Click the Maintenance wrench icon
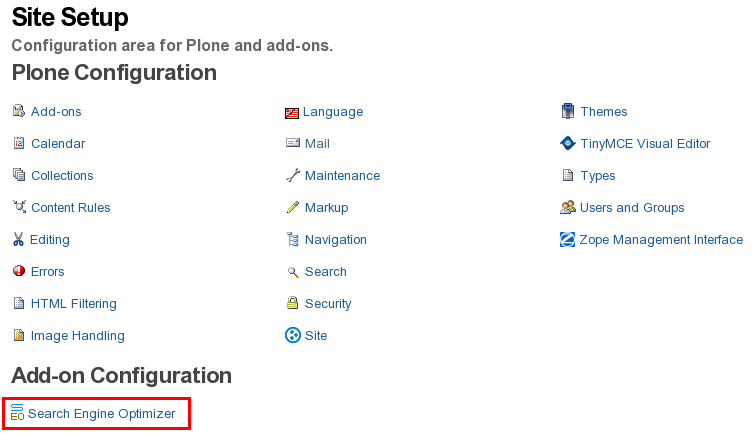This screenshot has width=752, height=437. pyautogui.click(x=293, y=176)
